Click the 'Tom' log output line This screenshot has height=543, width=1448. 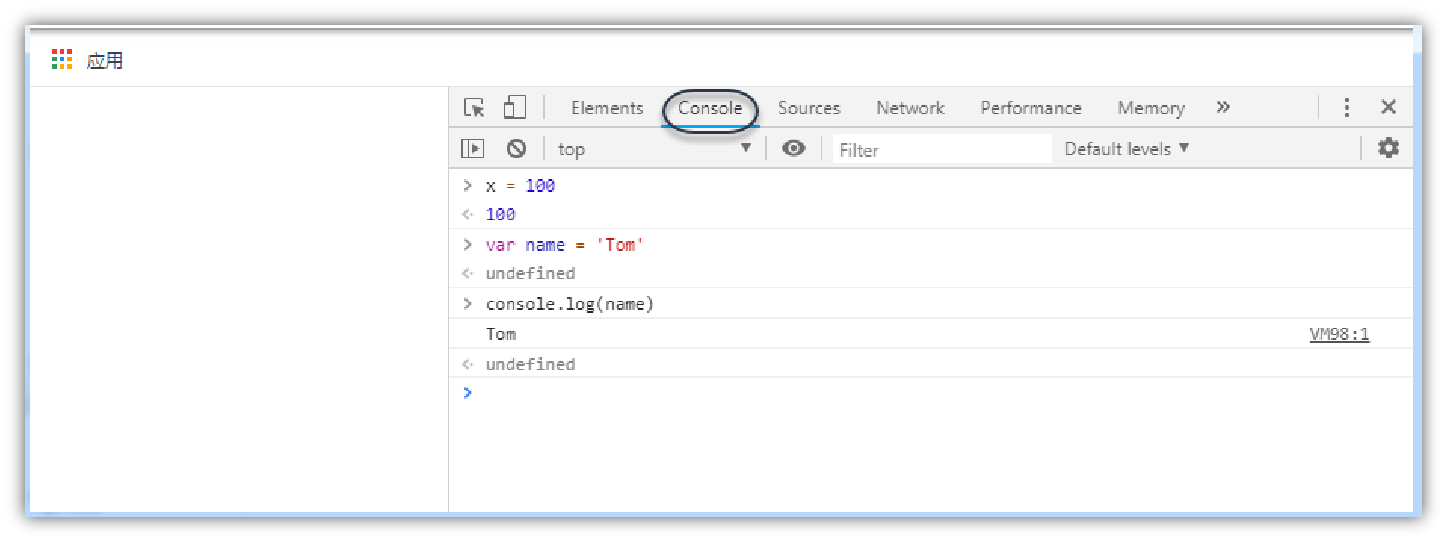(501, 334)
